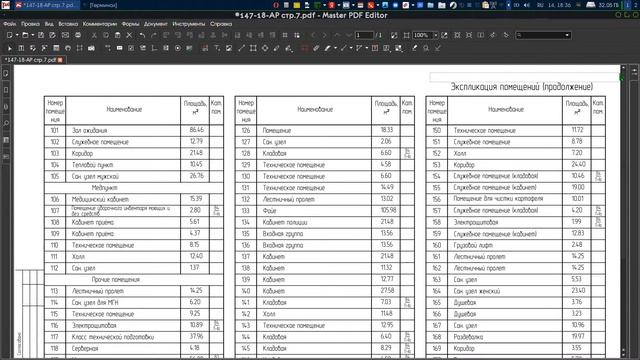Close the 147-18-АР стр.7.pdf document tab

pos(60,60)
